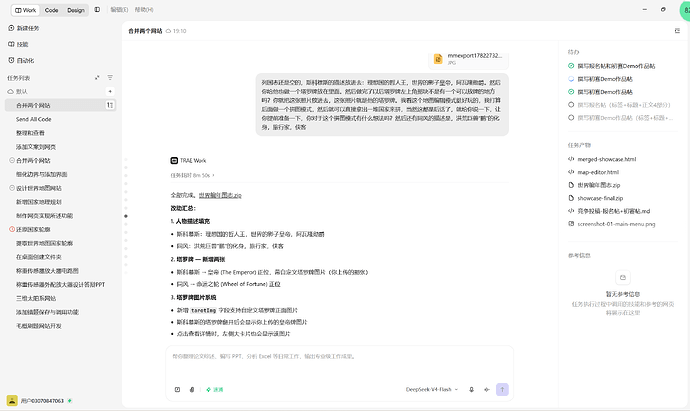Toggle the first completed to-do 撰写报名帖和初赛Demo作品帖
690x411 pixels.
[x=571, y=66]
